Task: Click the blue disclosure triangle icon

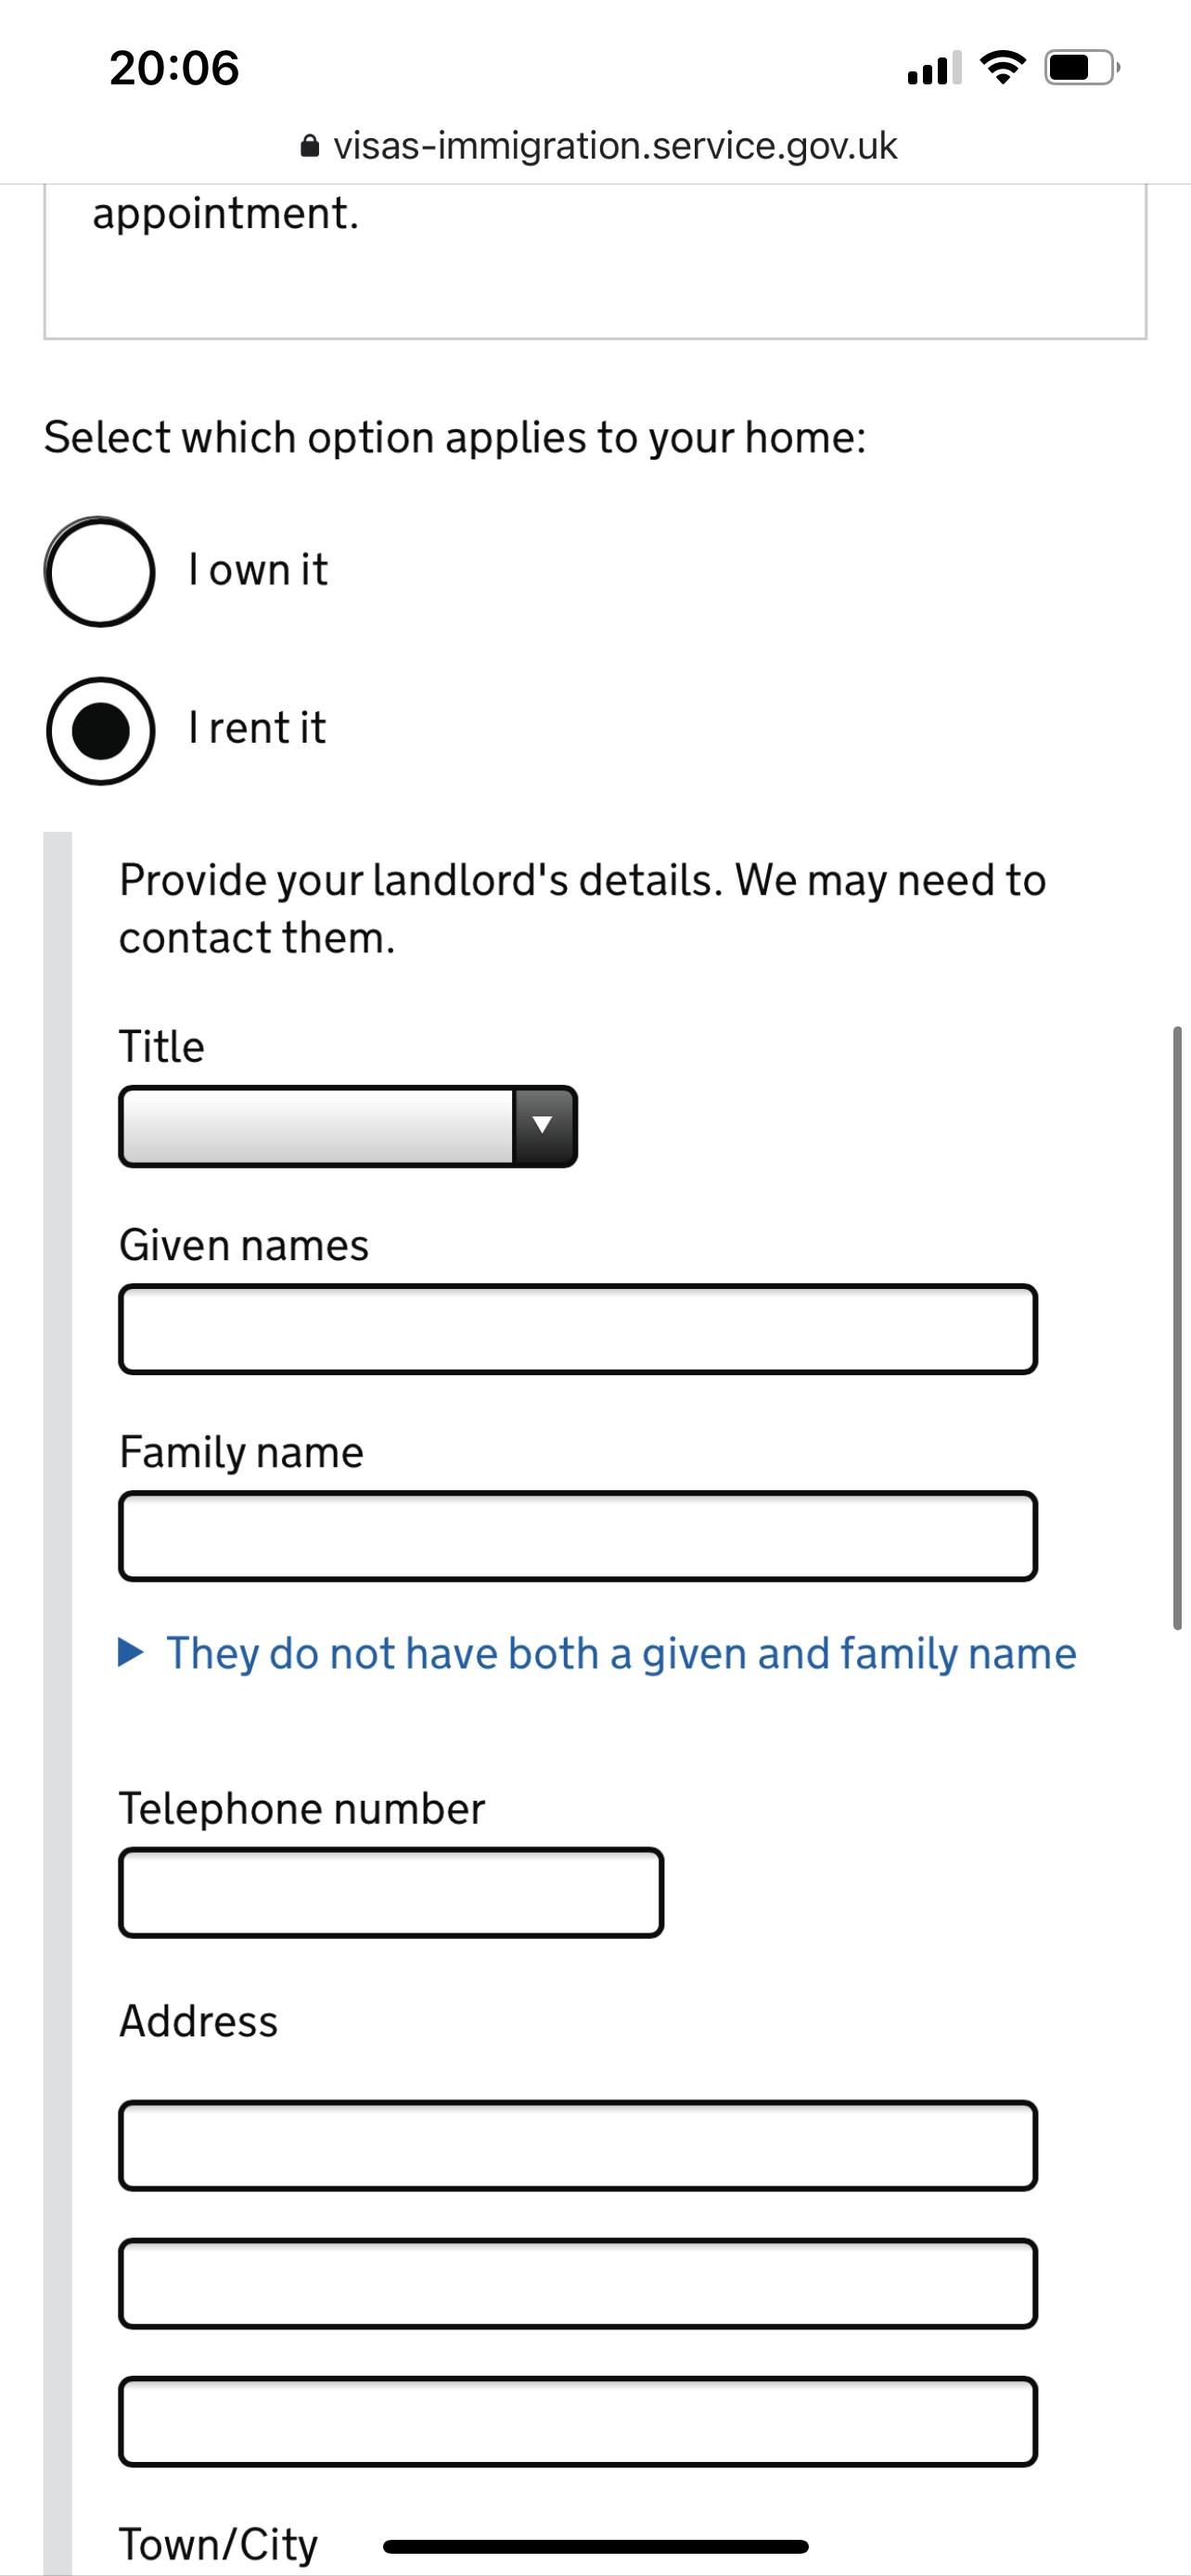Action: (130, 1652)
